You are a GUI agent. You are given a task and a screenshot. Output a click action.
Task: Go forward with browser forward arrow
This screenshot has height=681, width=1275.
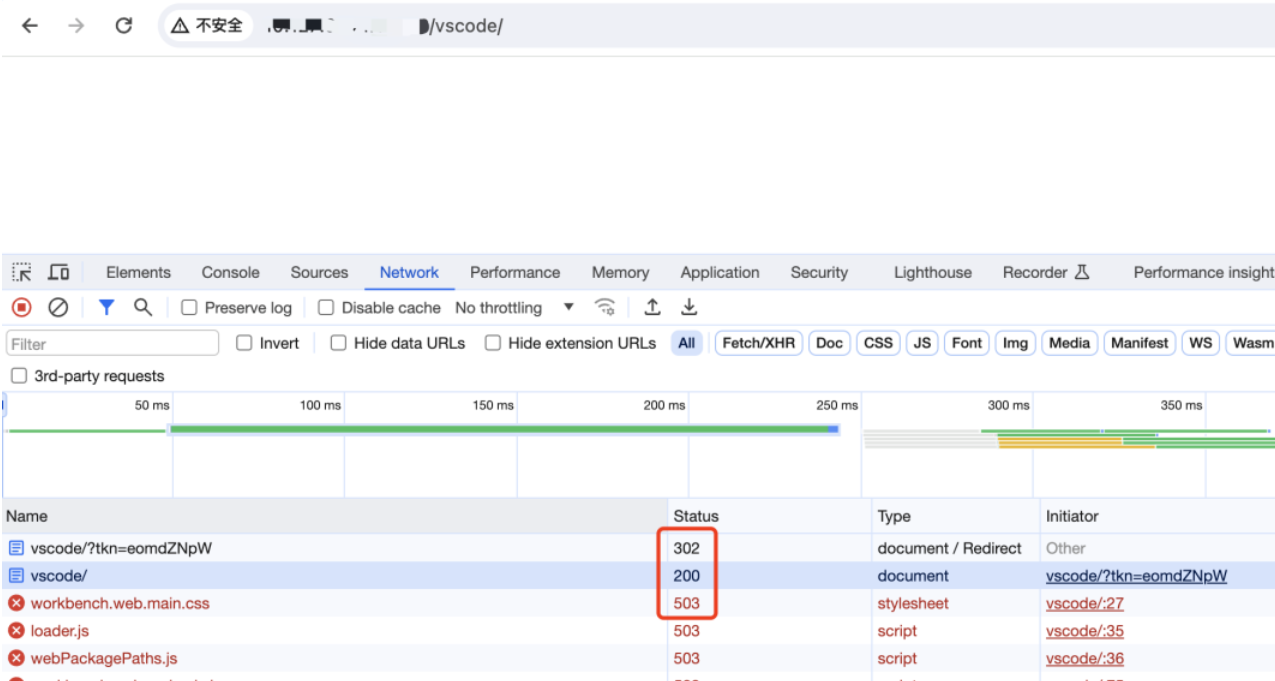[x=76, y=26]
